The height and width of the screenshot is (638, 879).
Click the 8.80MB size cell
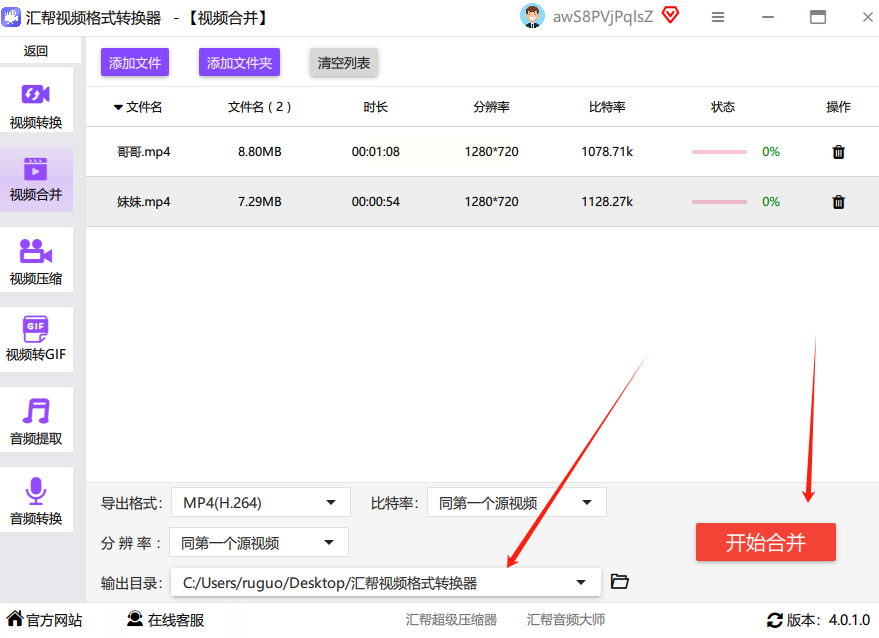coord(260,152)
